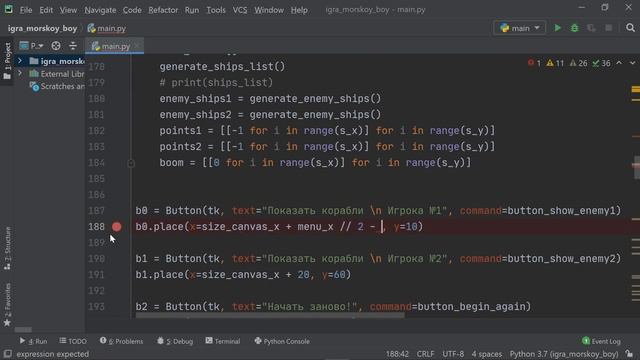Open the Edit menu
Screen dimensions: 640x360
point(46,10)
